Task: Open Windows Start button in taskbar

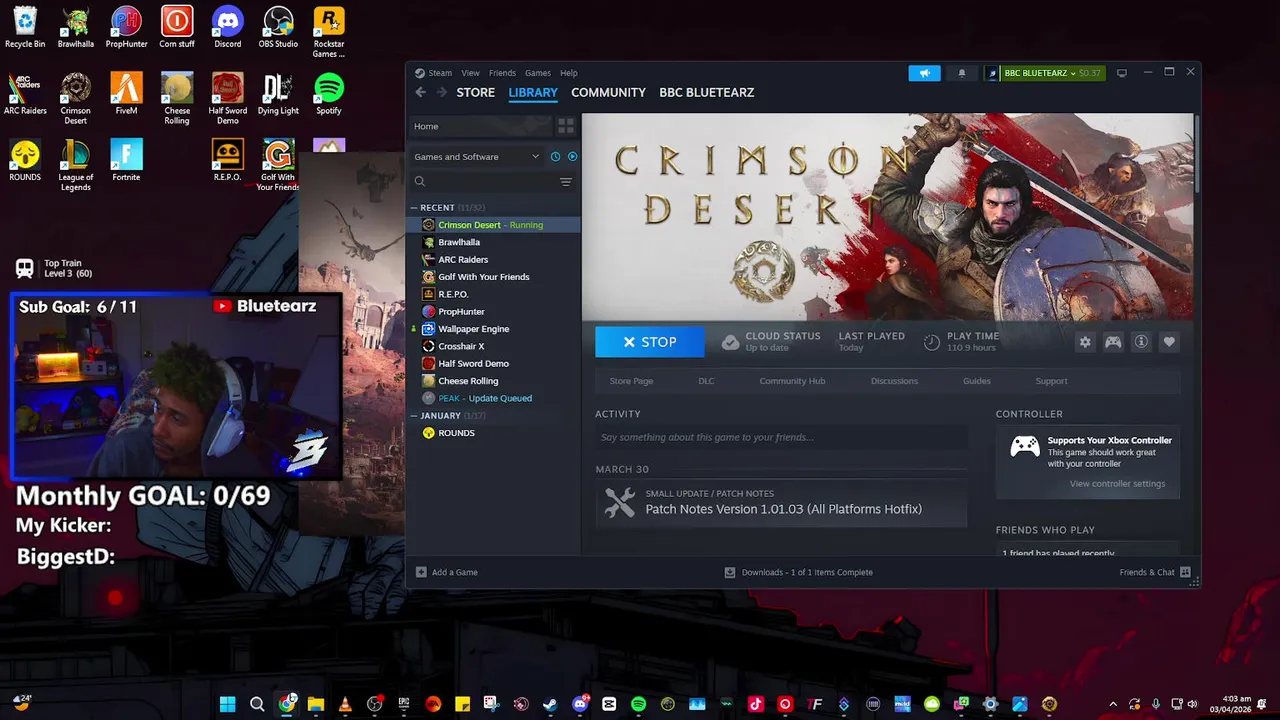Action: 227,704
